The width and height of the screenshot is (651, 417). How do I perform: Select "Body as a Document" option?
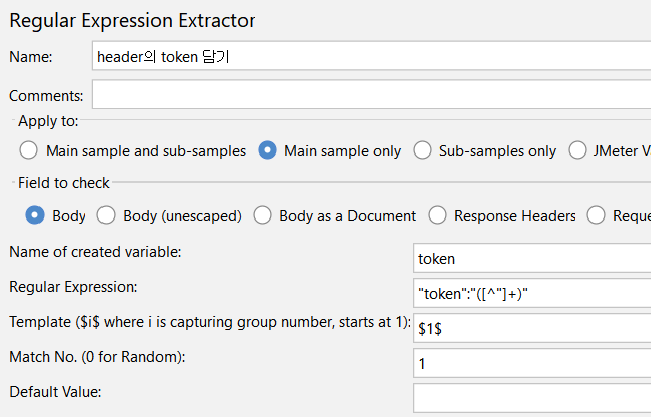pos(262,215)
